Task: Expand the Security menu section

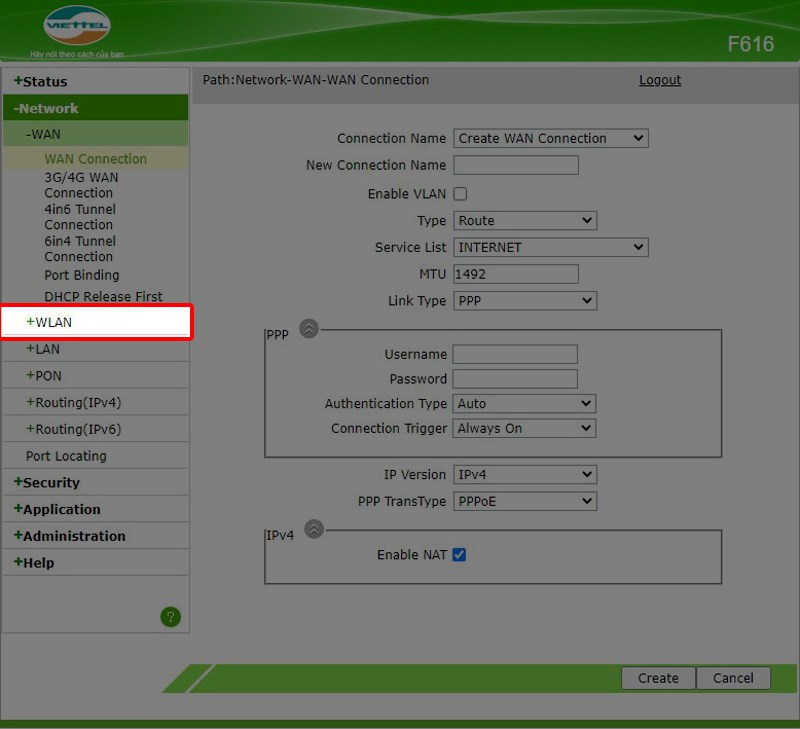Action: click(x=51, y=483)
